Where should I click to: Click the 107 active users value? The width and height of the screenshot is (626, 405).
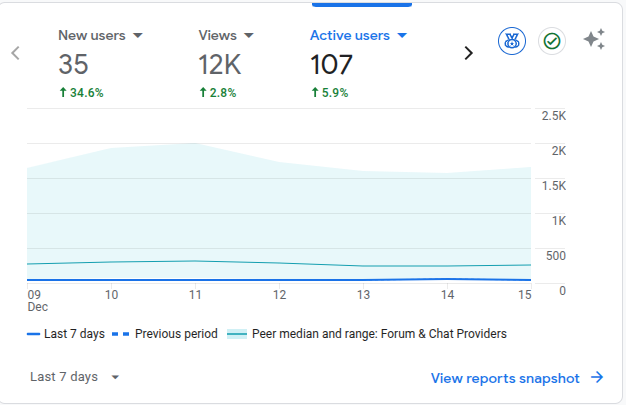[331, 66]
